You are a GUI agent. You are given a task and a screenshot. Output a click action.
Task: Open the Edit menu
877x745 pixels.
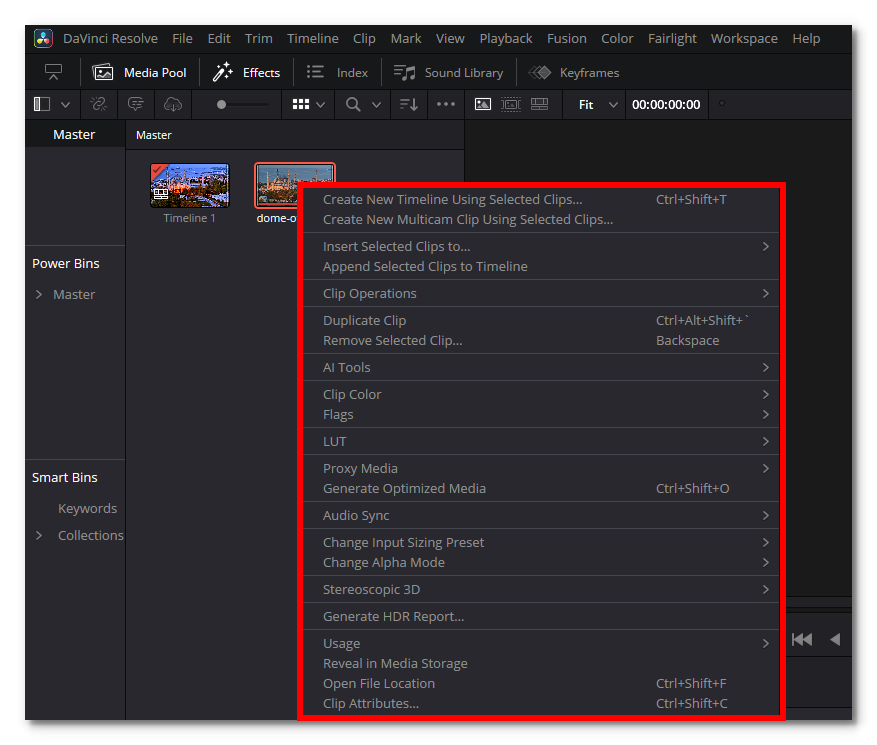[x=219, y=39]
